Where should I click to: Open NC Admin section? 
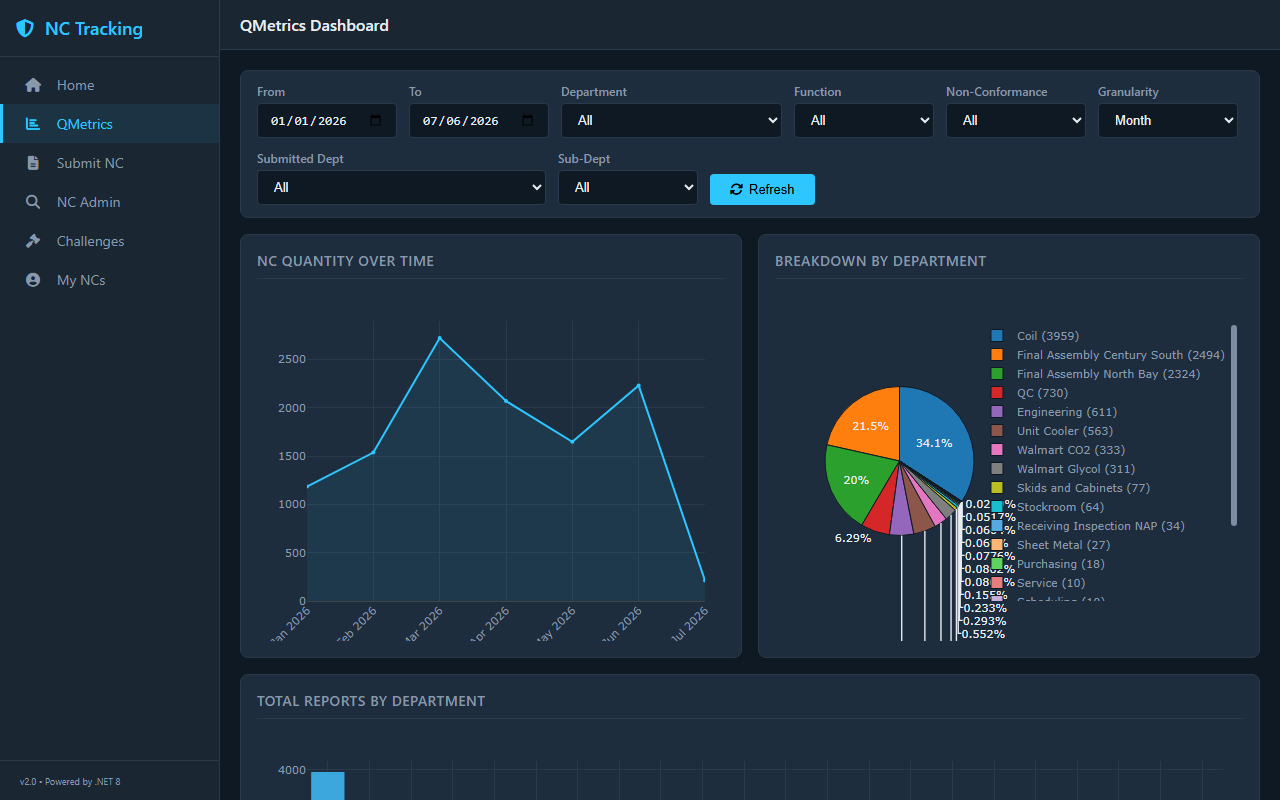pos(110,202)
